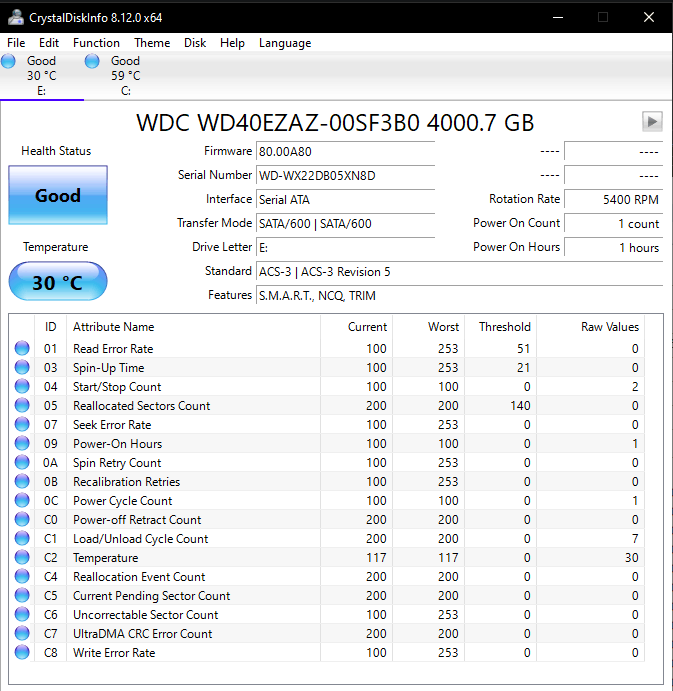Select the Reallocated Sectors Count attribute name

[141, 405]
